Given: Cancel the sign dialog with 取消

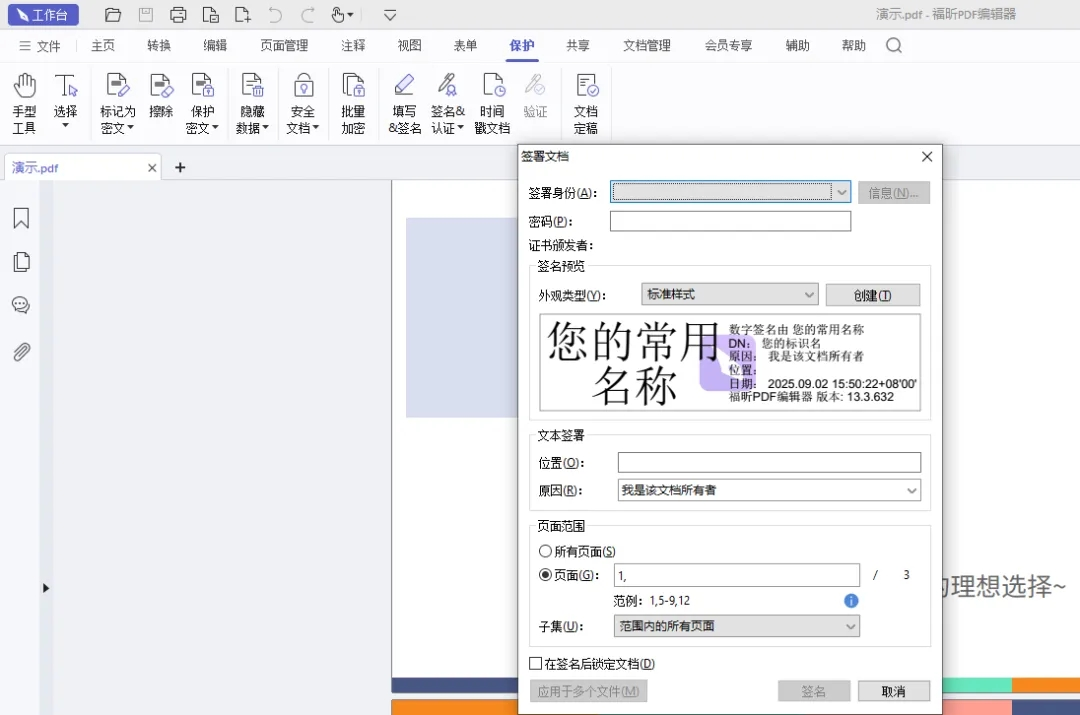Looking at the screenshot, I should 893,690.
